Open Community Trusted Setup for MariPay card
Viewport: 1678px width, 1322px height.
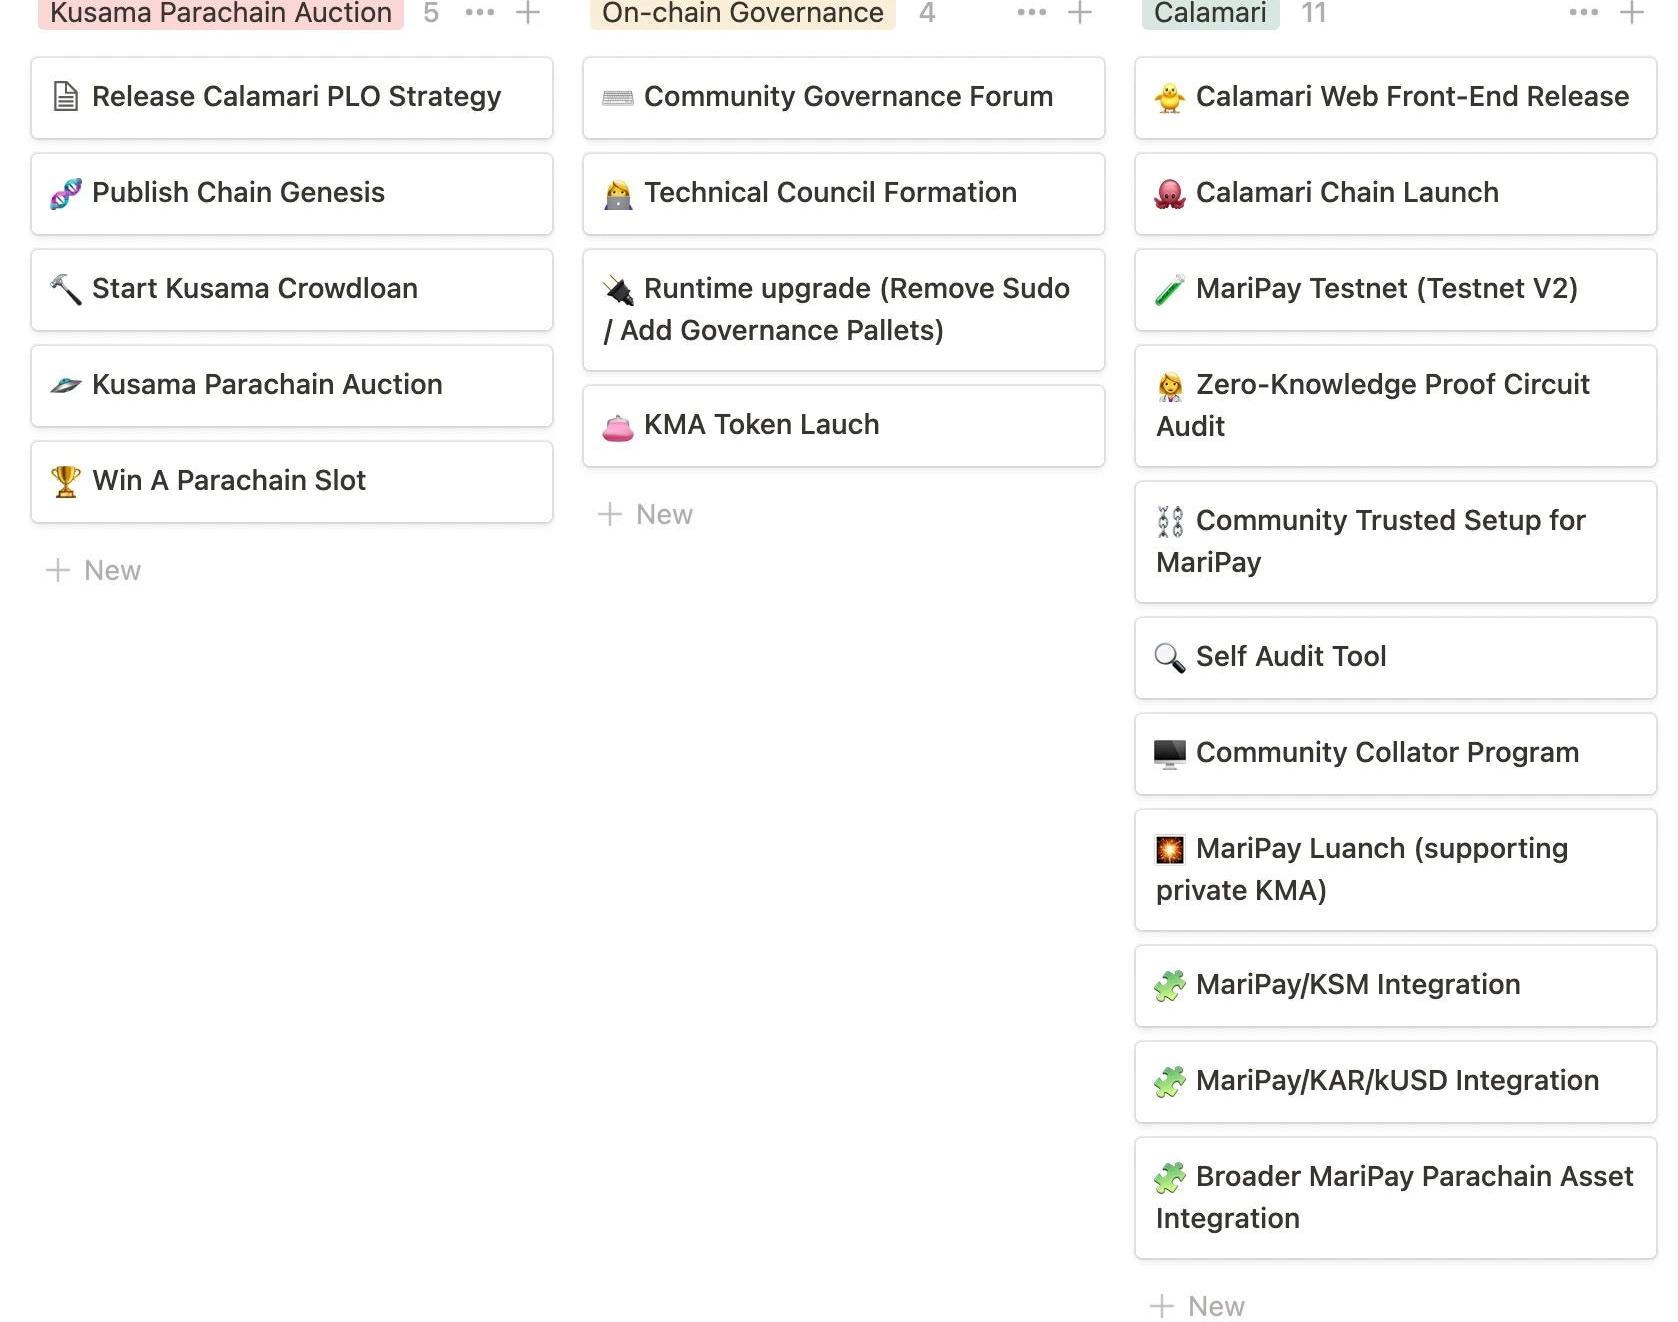1396,542
